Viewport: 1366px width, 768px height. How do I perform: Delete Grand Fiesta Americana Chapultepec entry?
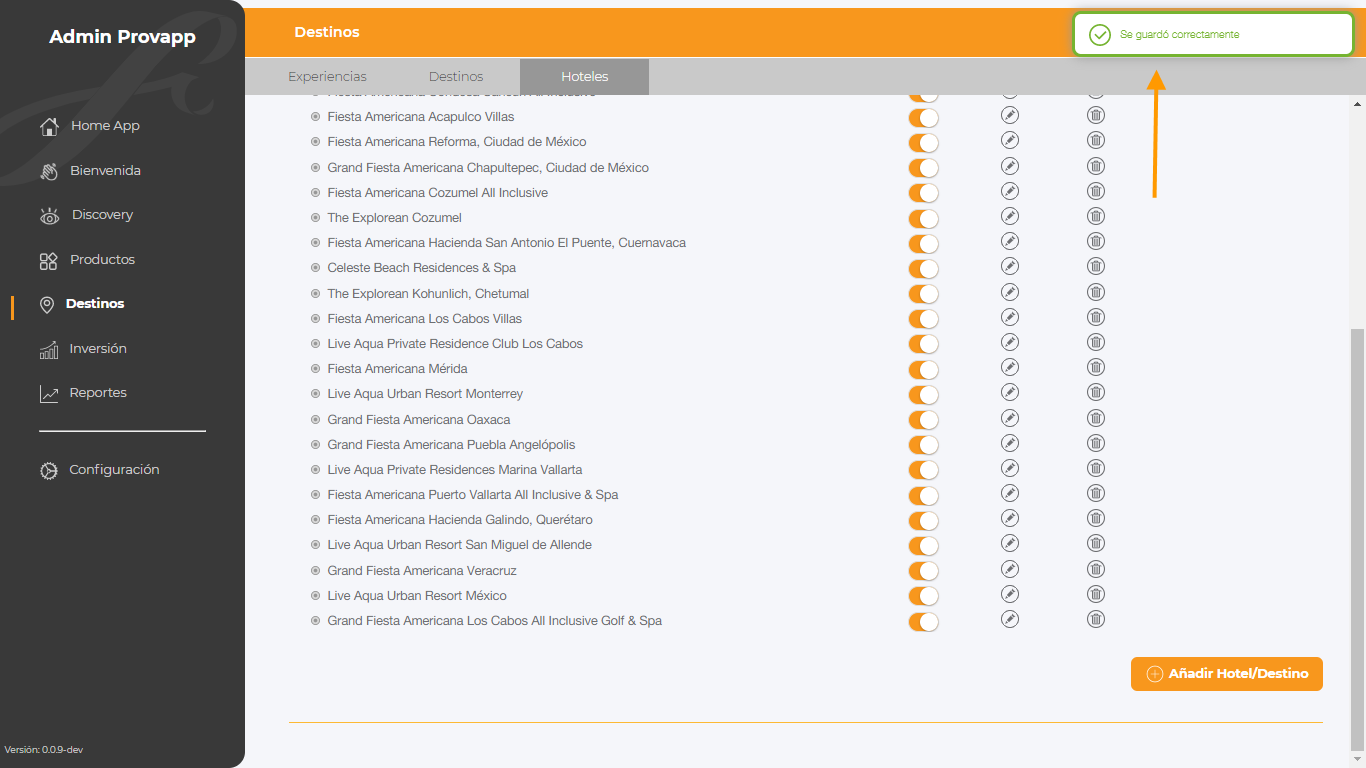pyautogui.click(x=1096, y=166)
